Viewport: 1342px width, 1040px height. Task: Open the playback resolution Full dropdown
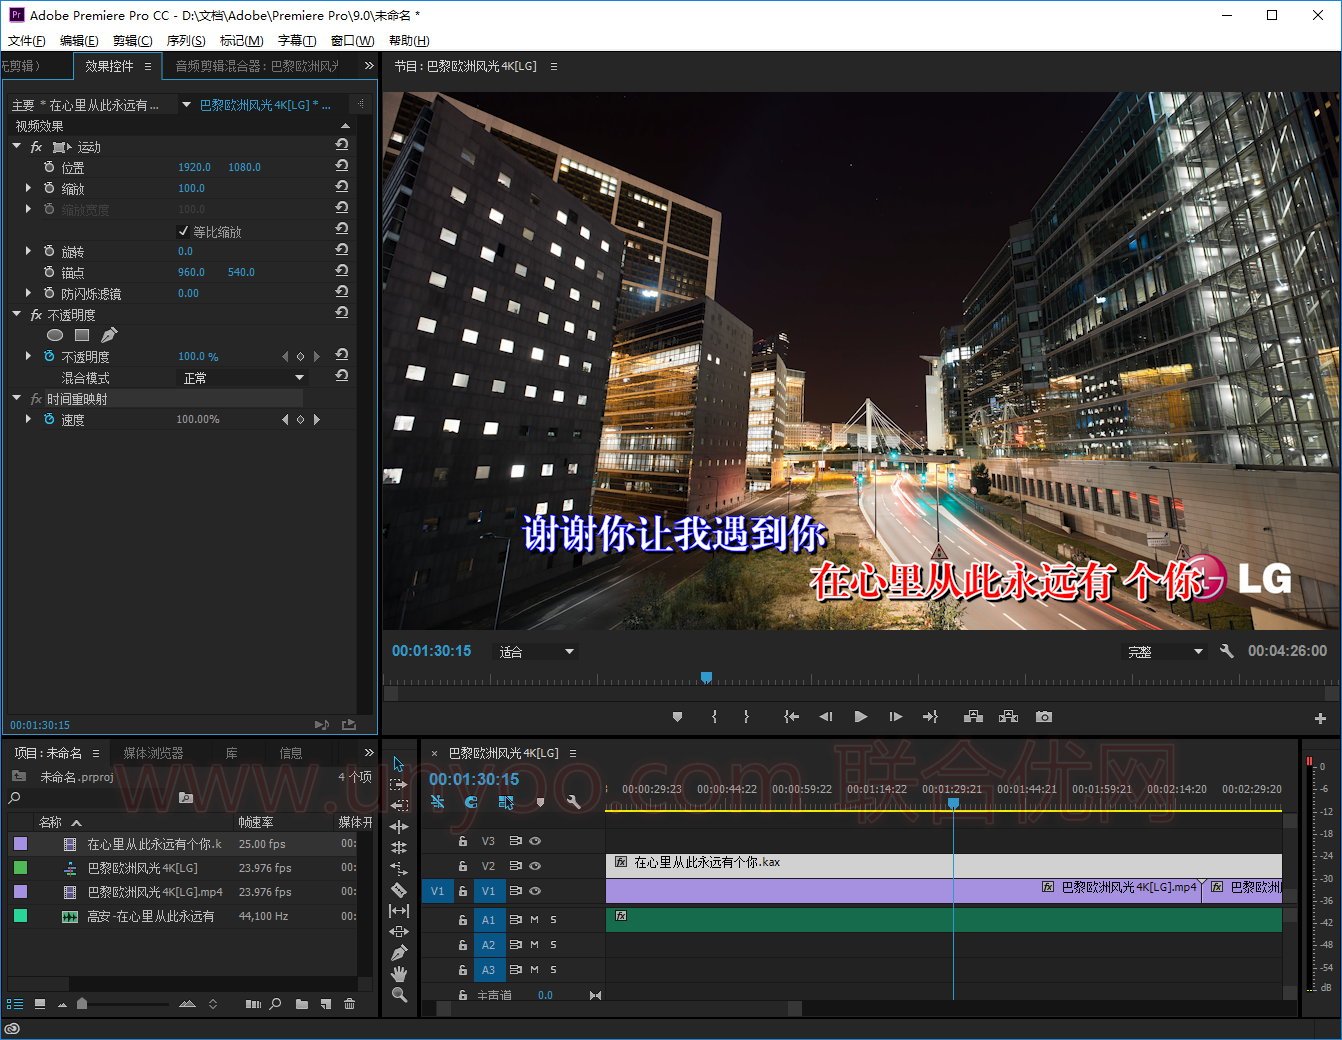coord(1165,652)
